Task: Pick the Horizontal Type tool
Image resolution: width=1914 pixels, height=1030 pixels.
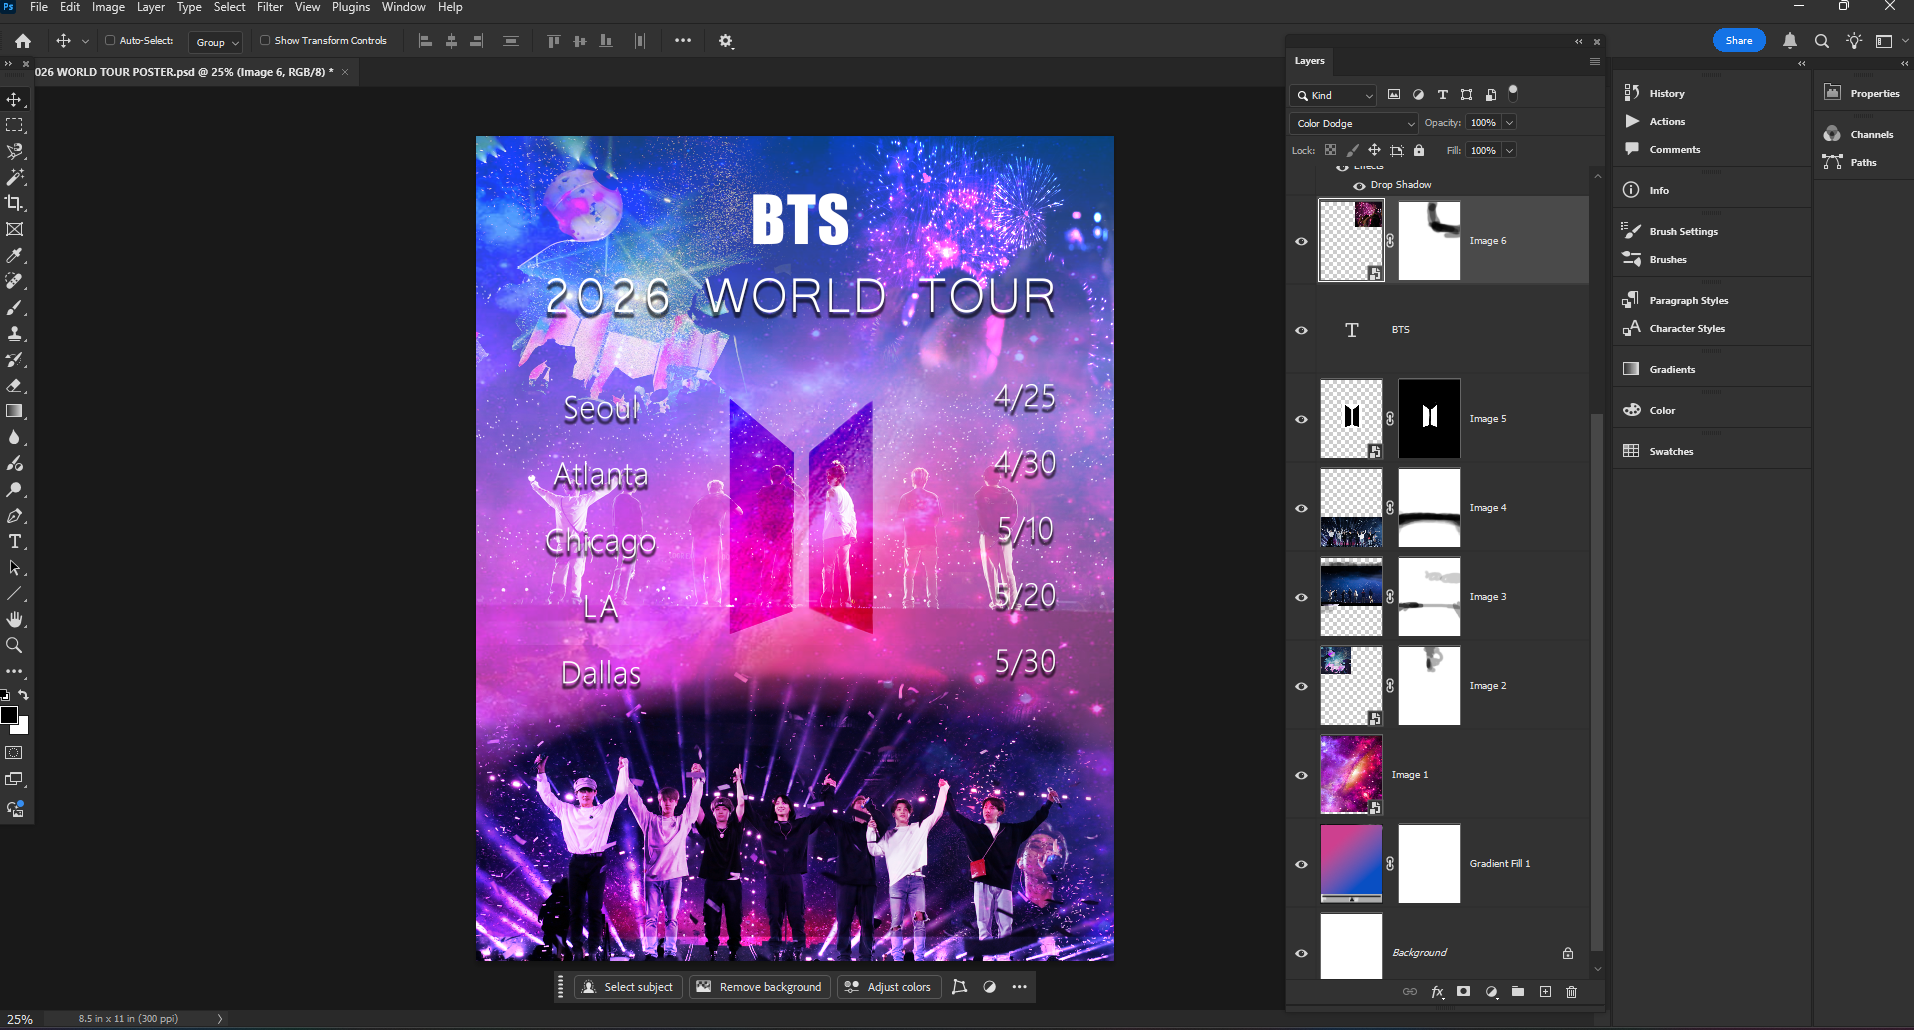Action: pyautogui.click(x=14, y=541)
